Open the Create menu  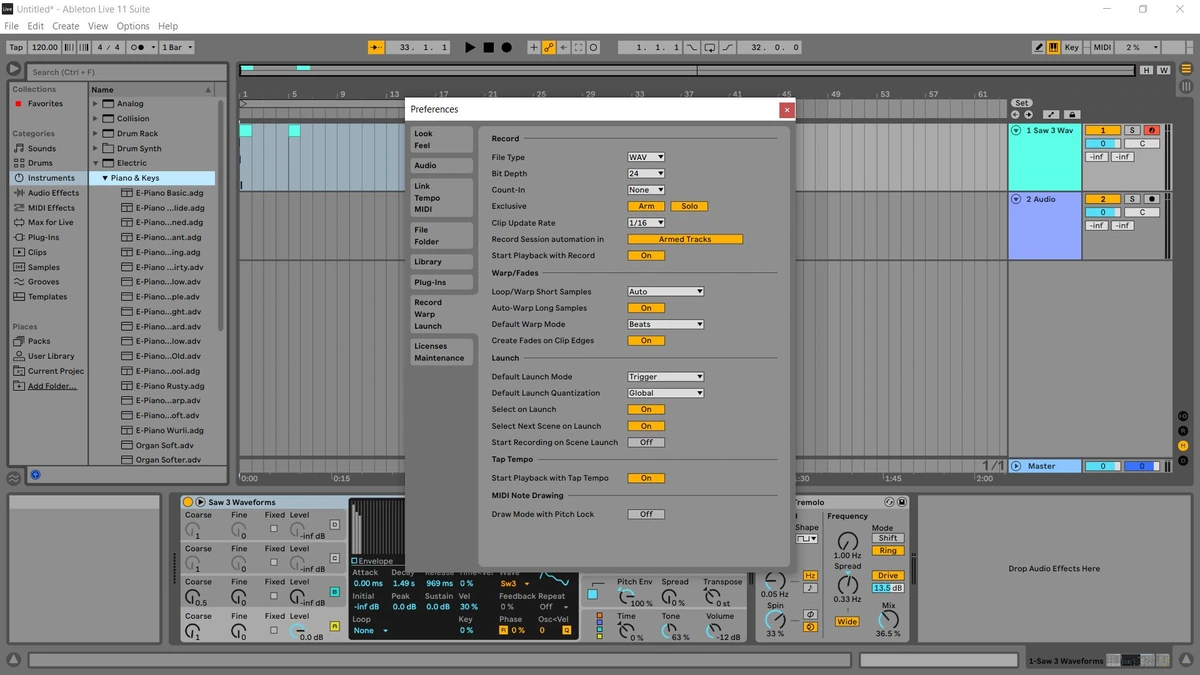click(66, 26)
